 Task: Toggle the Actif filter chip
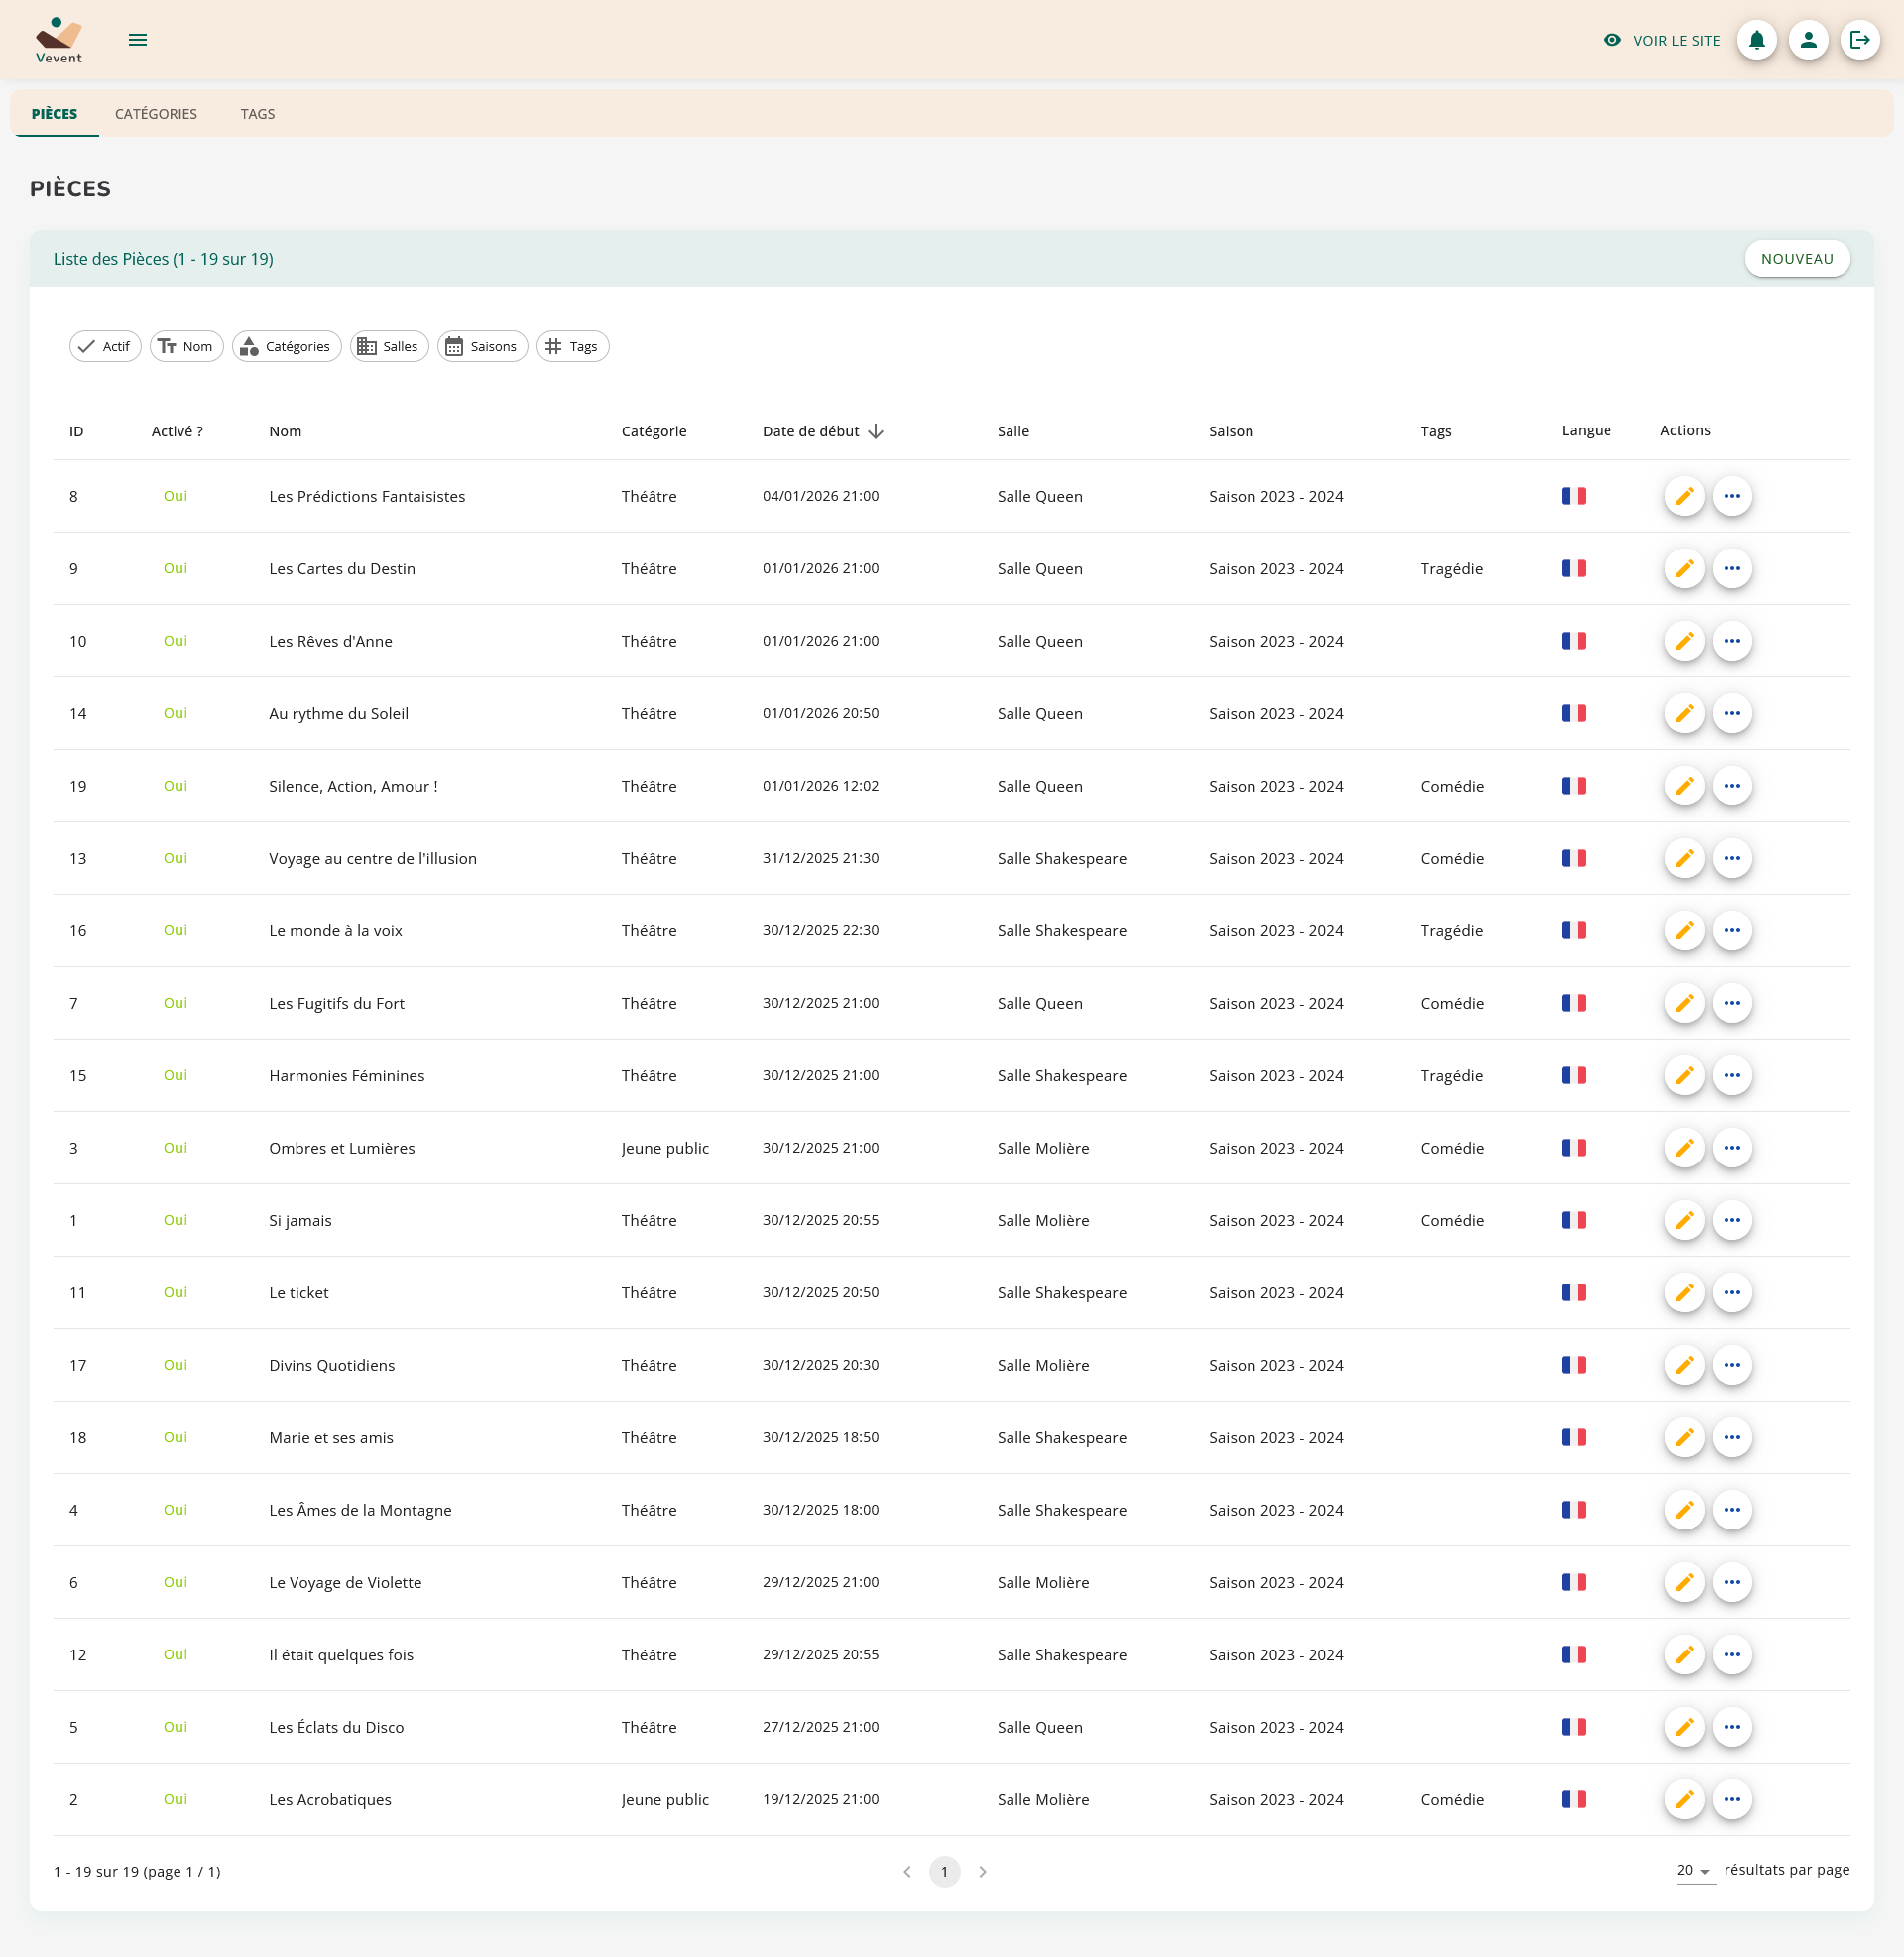(105, 346)
